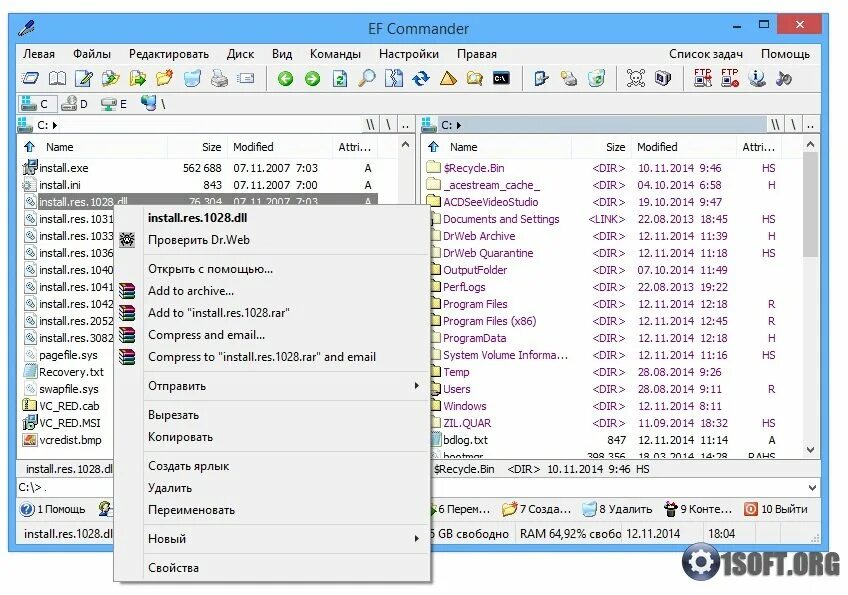This screenshot has width=848, height=595.
Task: Click left panel parent directory '..' button
Action: 406,125
